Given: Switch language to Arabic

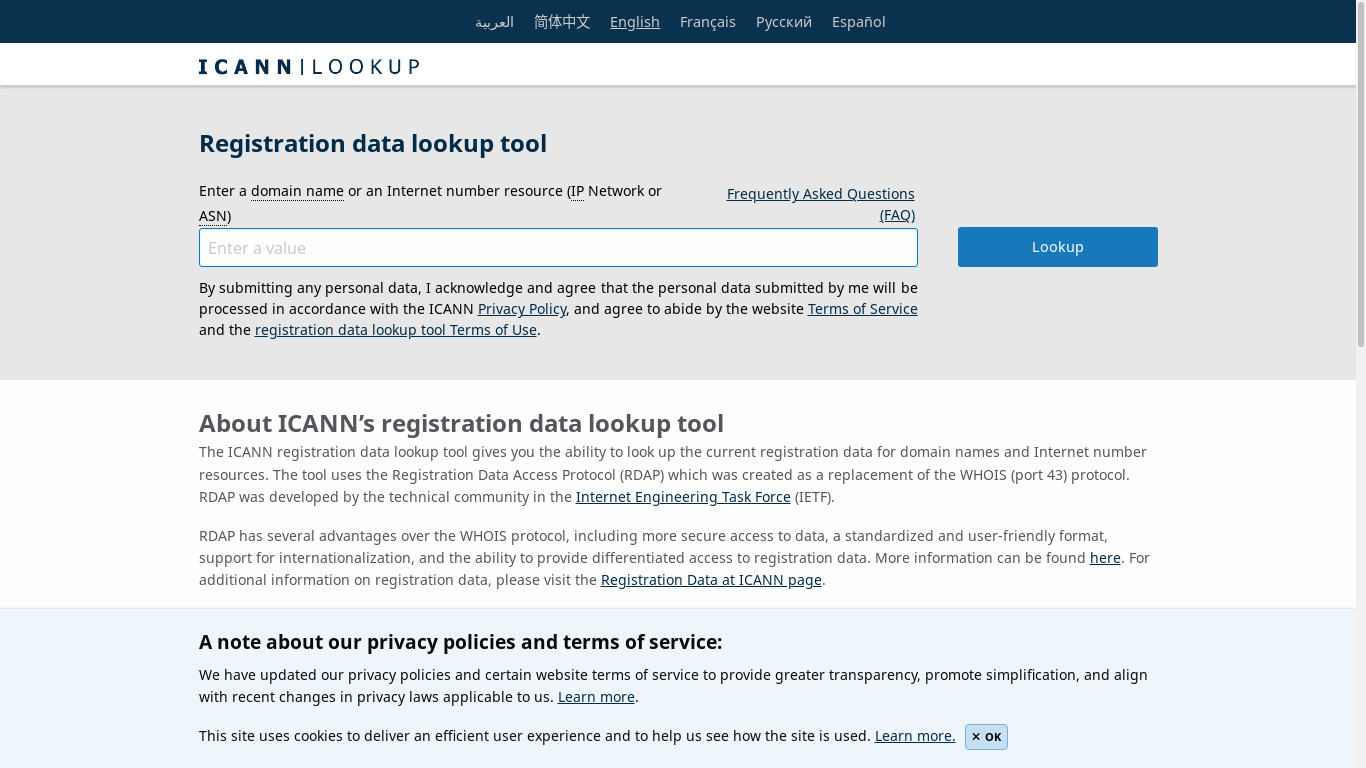Looking at the screenshot, I should click(x=494, y=22).
